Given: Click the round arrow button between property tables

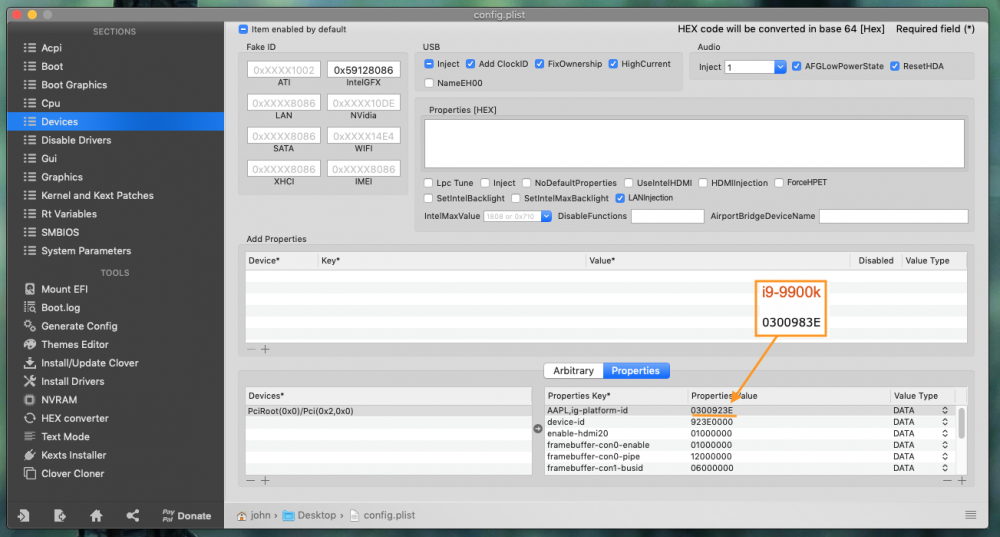Looking at the screenshot, I should (538, 429).
